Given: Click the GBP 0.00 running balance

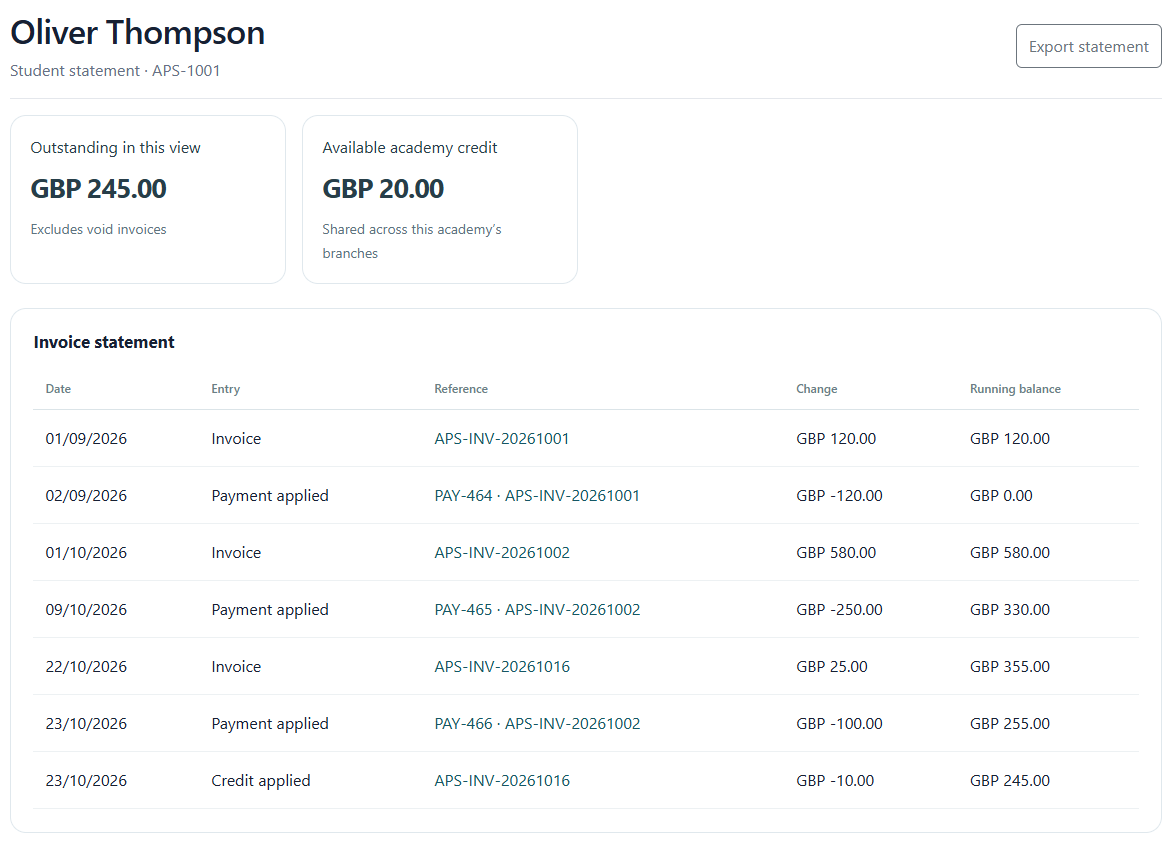Looking at the screenshot, I should pyautogui.click(x=1001, y=495).
